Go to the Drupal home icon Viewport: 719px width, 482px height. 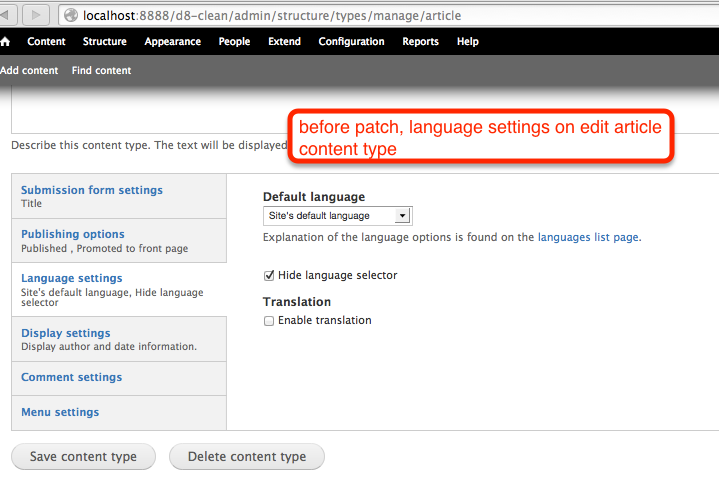[5, 42]
